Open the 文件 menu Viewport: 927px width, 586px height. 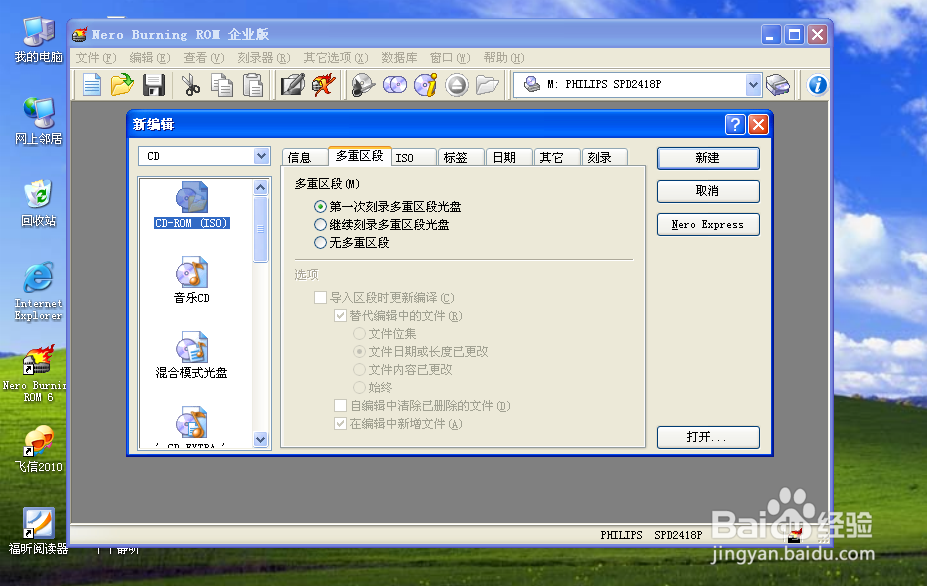click(x=96, y=58)
